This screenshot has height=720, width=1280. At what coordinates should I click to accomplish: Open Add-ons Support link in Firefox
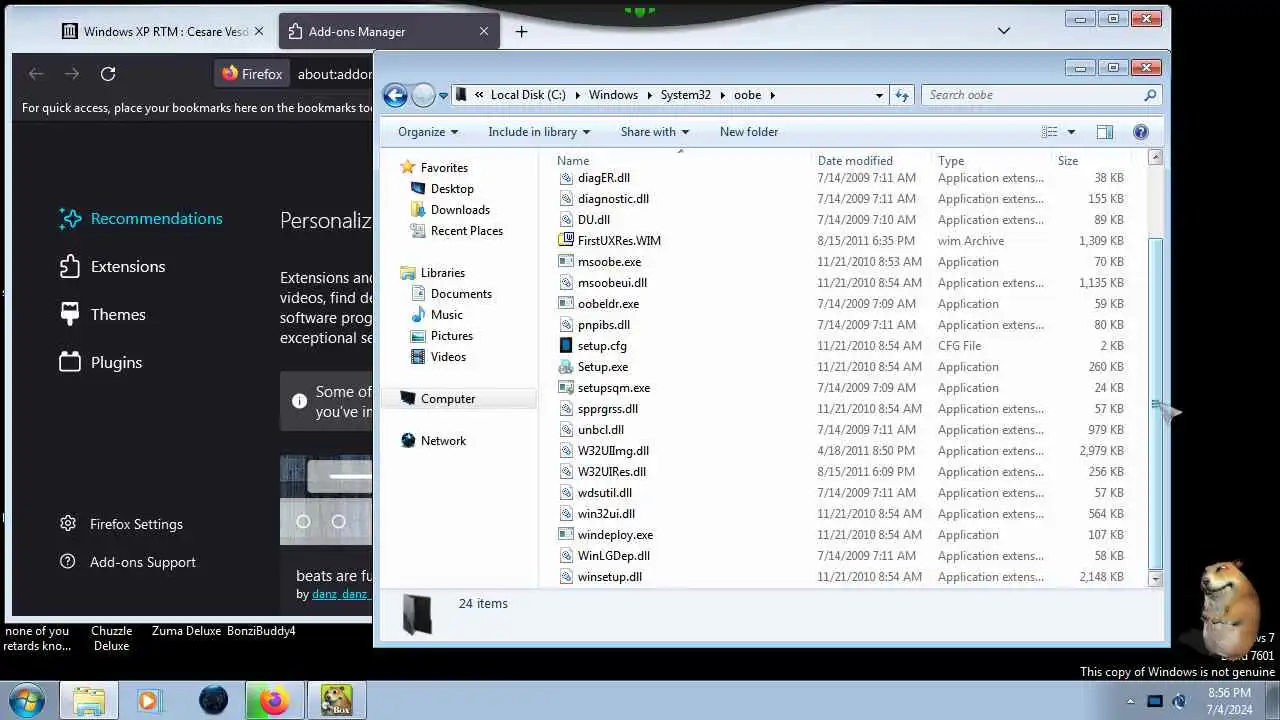[x=127, y=562]
